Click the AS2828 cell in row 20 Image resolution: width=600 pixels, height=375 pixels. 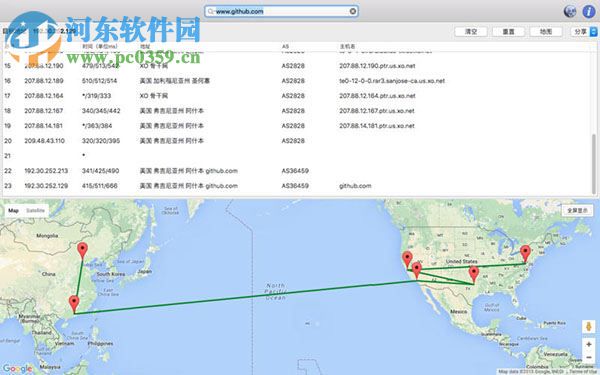tap(293, 141)
